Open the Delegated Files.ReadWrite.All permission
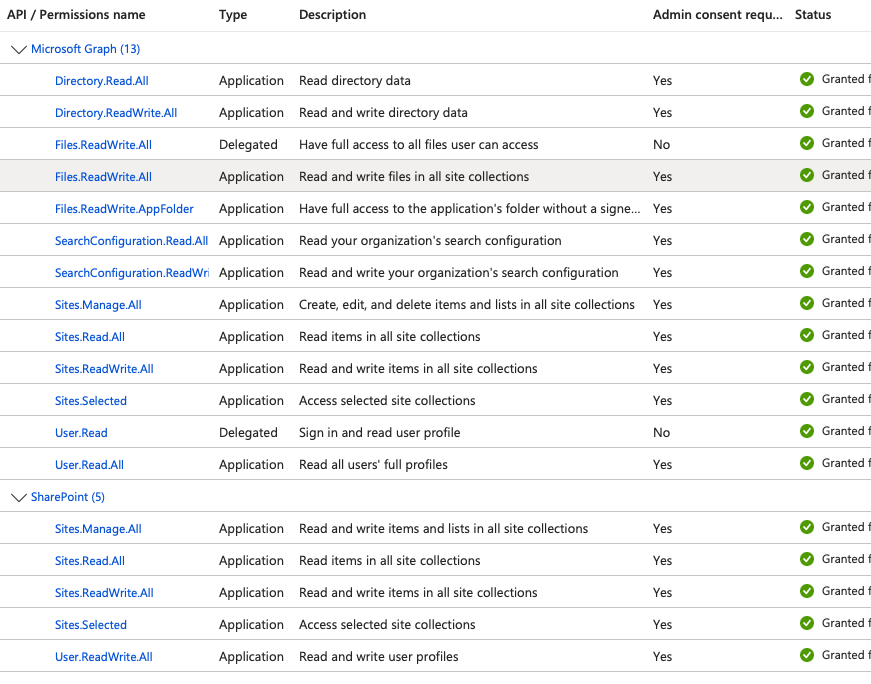The height and width of the screenshot is (684, 871). point(103,145)
